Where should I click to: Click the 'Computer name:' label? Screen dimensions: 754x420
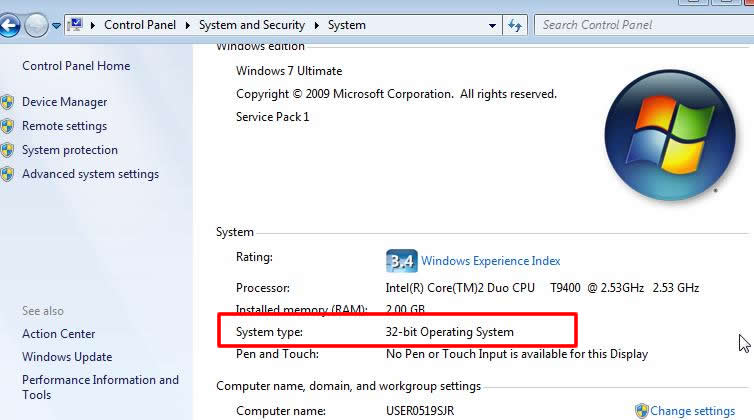pos(281,411)
